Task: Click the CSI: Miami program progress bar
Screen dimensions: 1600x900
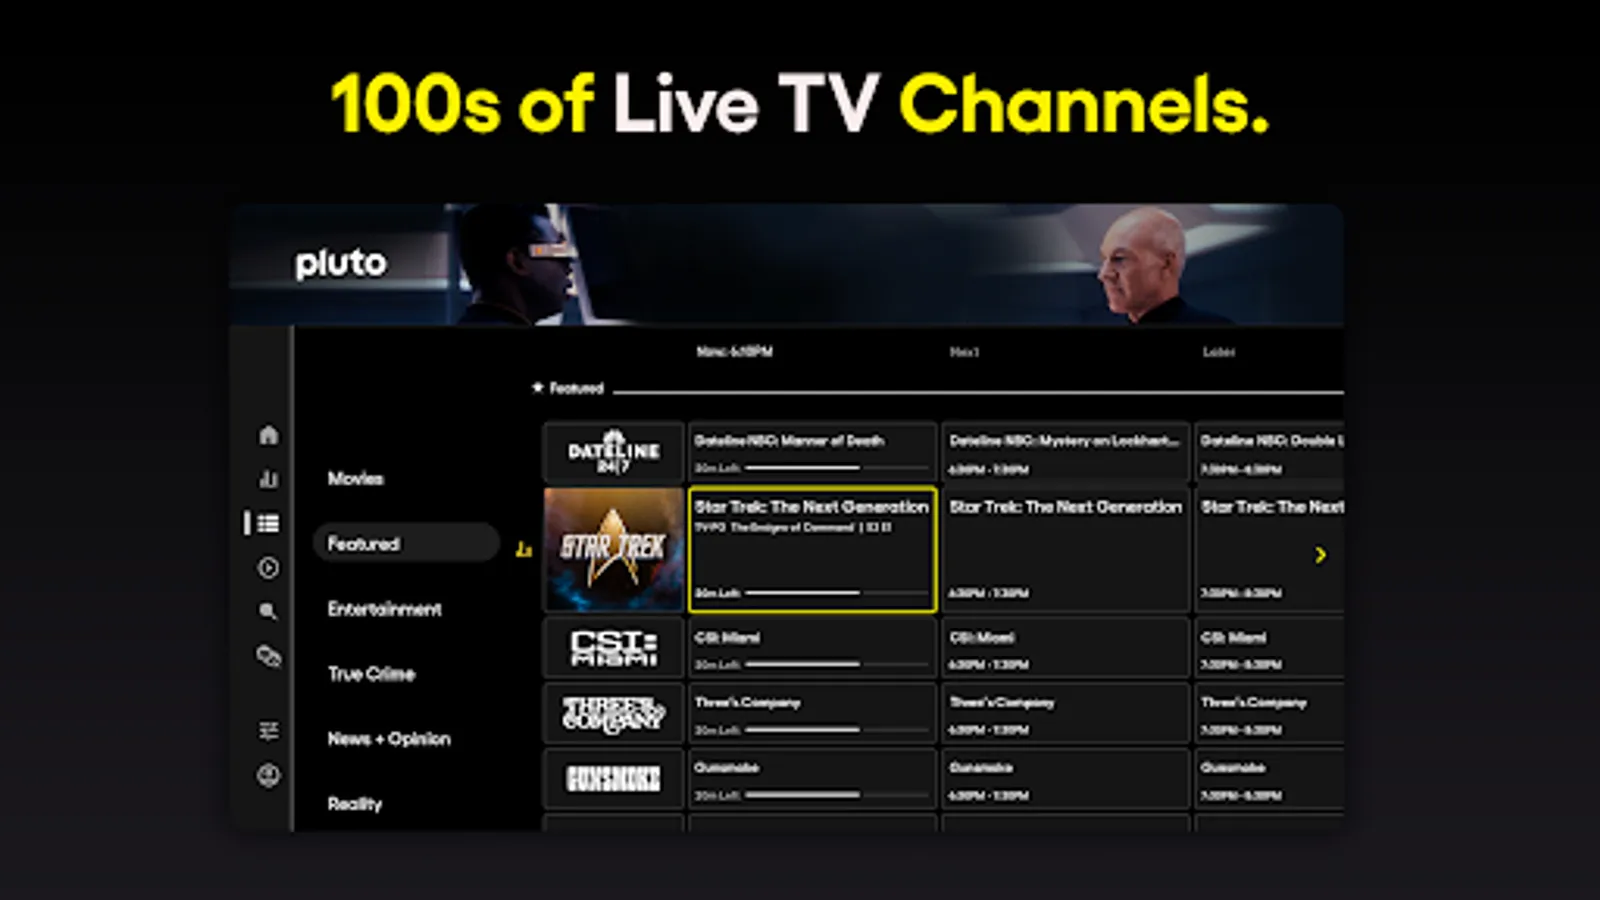Action: [837, 664]
